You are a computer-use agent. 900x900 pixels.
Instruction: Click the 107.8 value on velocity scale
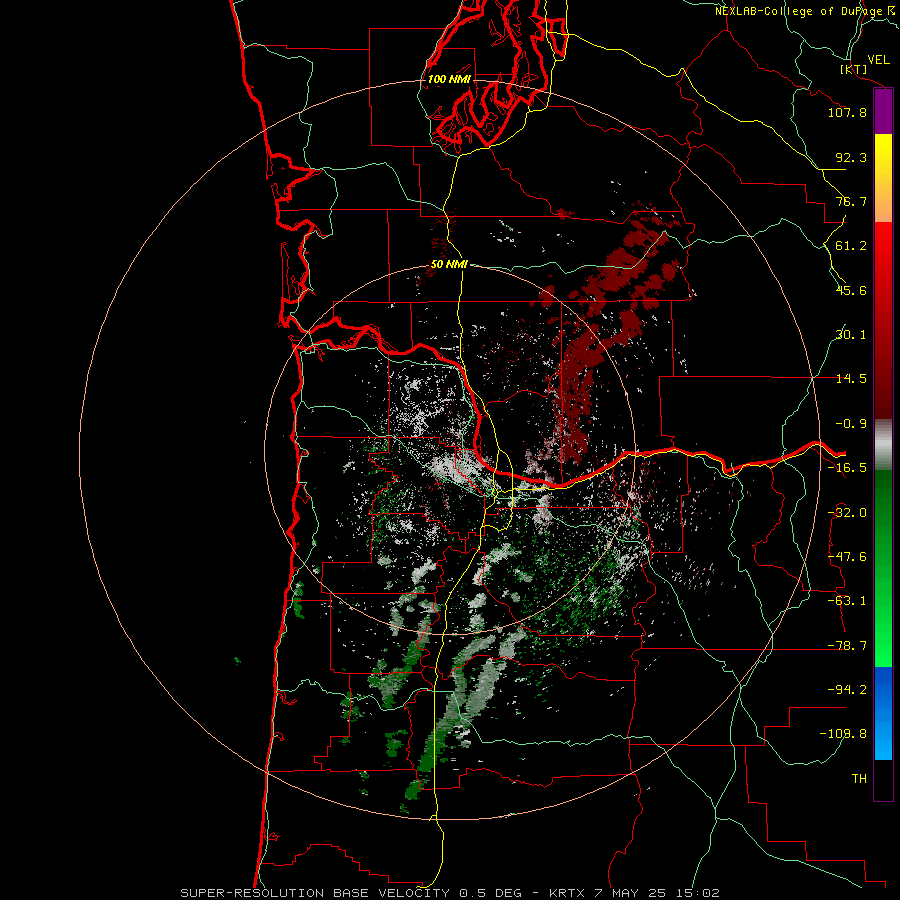847,112
